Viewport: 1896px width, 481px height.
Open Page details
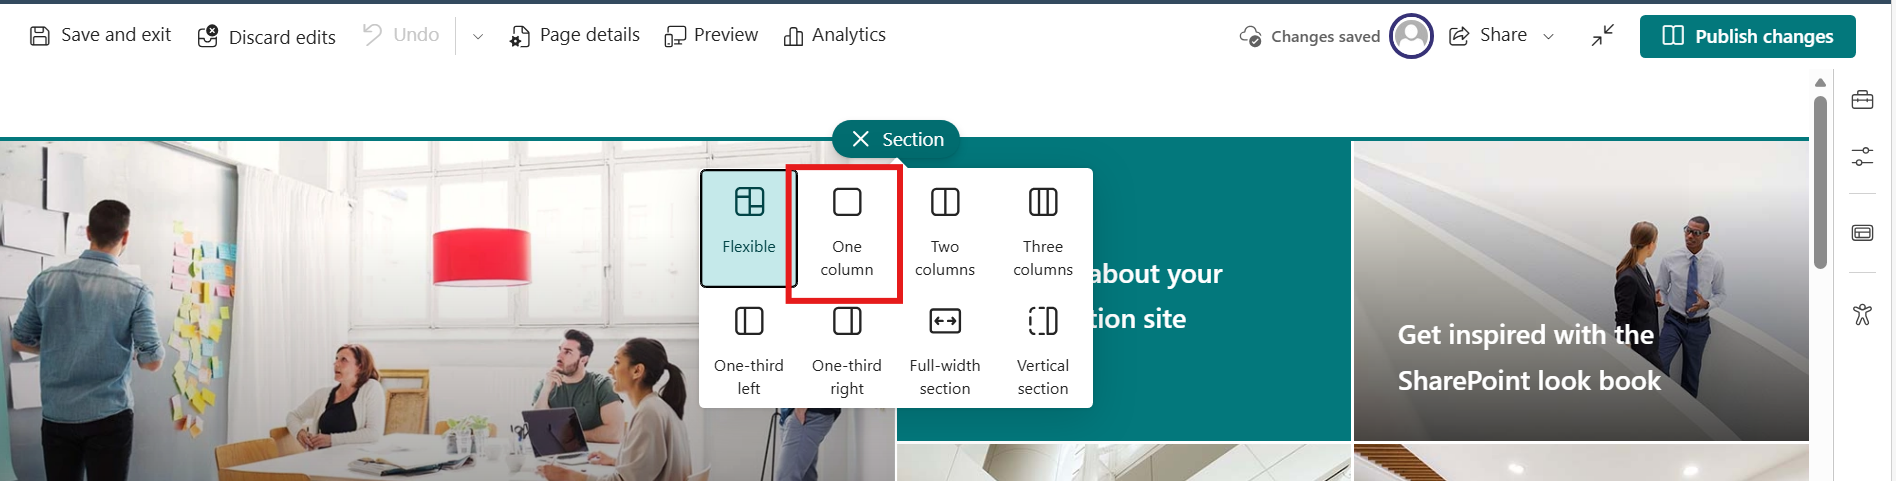click(575, 36)
